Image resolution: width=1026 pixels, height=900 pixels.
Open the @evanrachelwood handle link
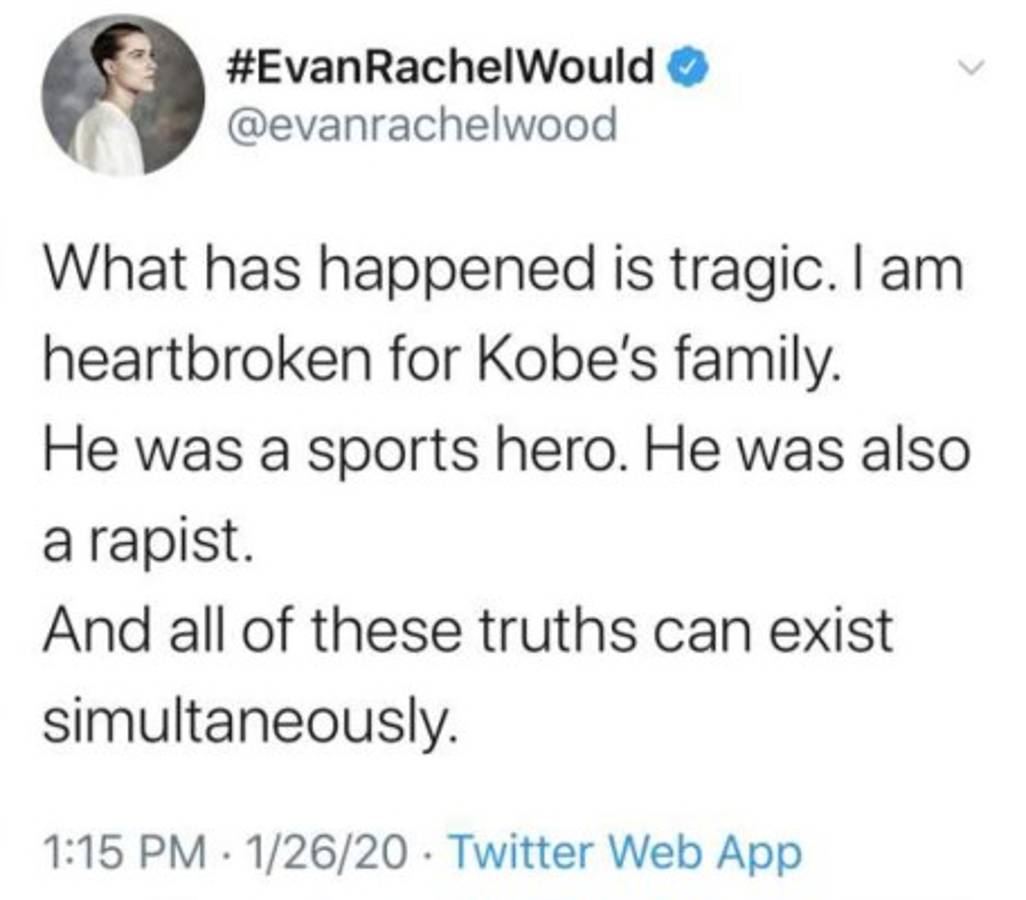click(x=424, y=125)
